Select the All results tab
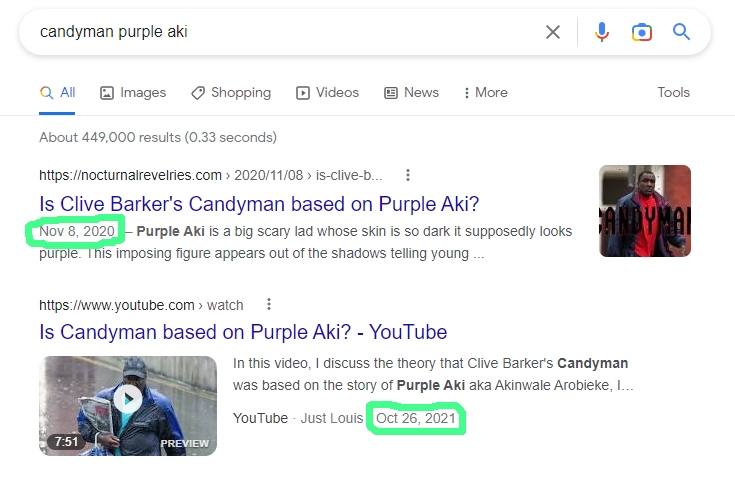 click(58, 92)
